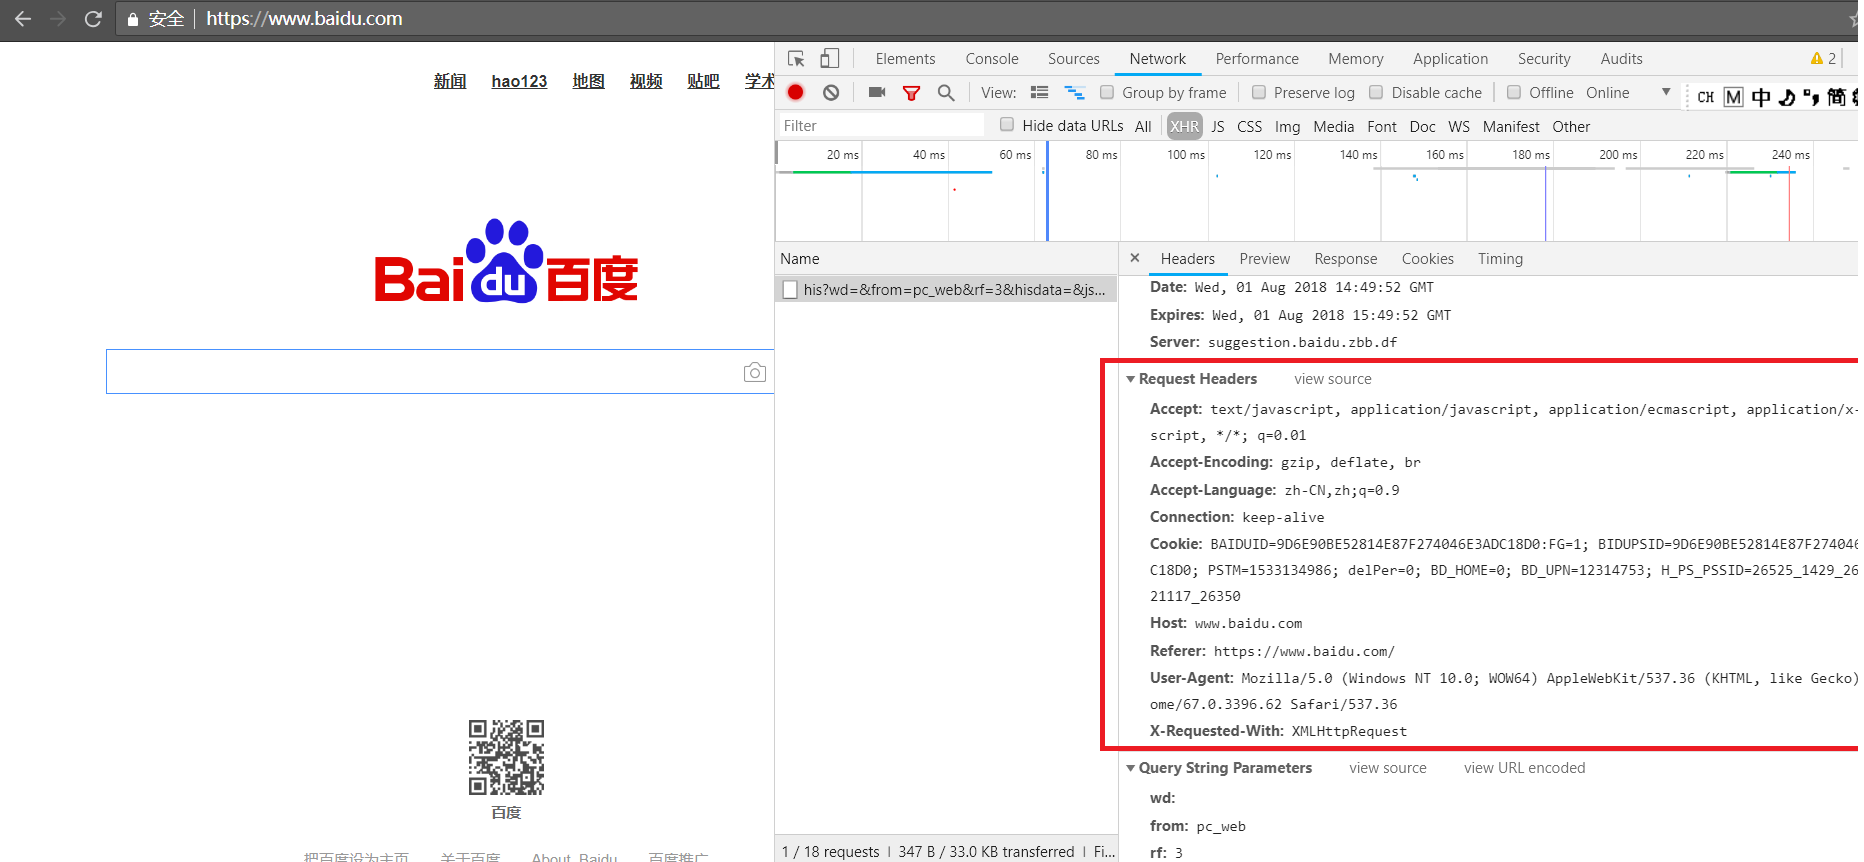Click view source next to Request Headers
1864x862 pixels.
pyautogui.click(x=1333, y=379)
